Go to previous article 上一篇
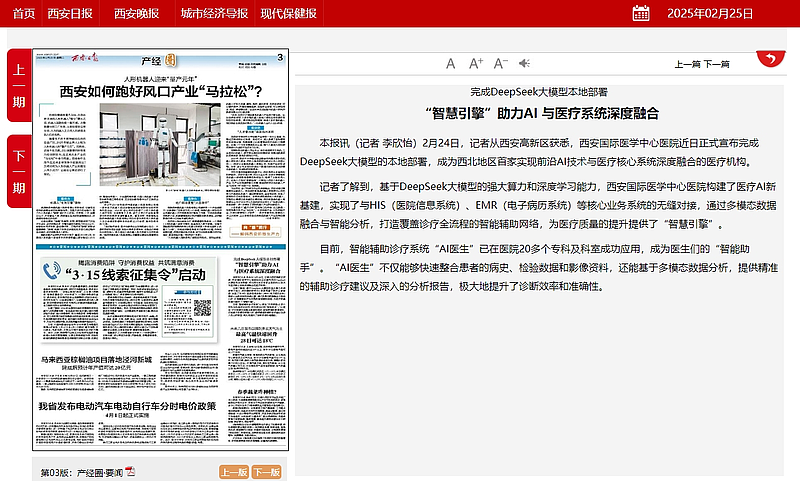Image resolution: width=800 pixels, height=481 pixels. [x=687, y=64]
